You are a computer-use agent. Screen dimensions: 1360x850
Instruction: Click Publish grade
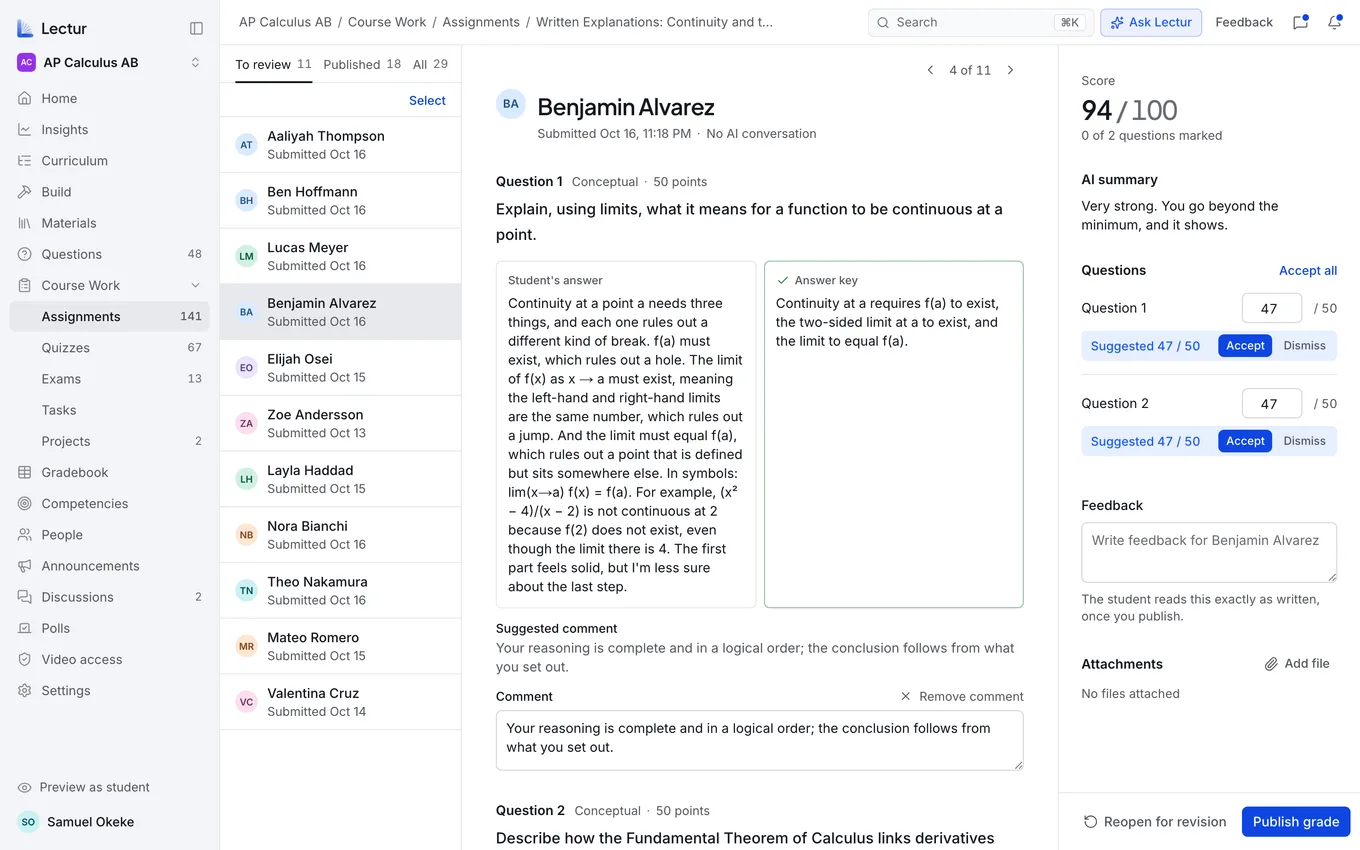1295,822
